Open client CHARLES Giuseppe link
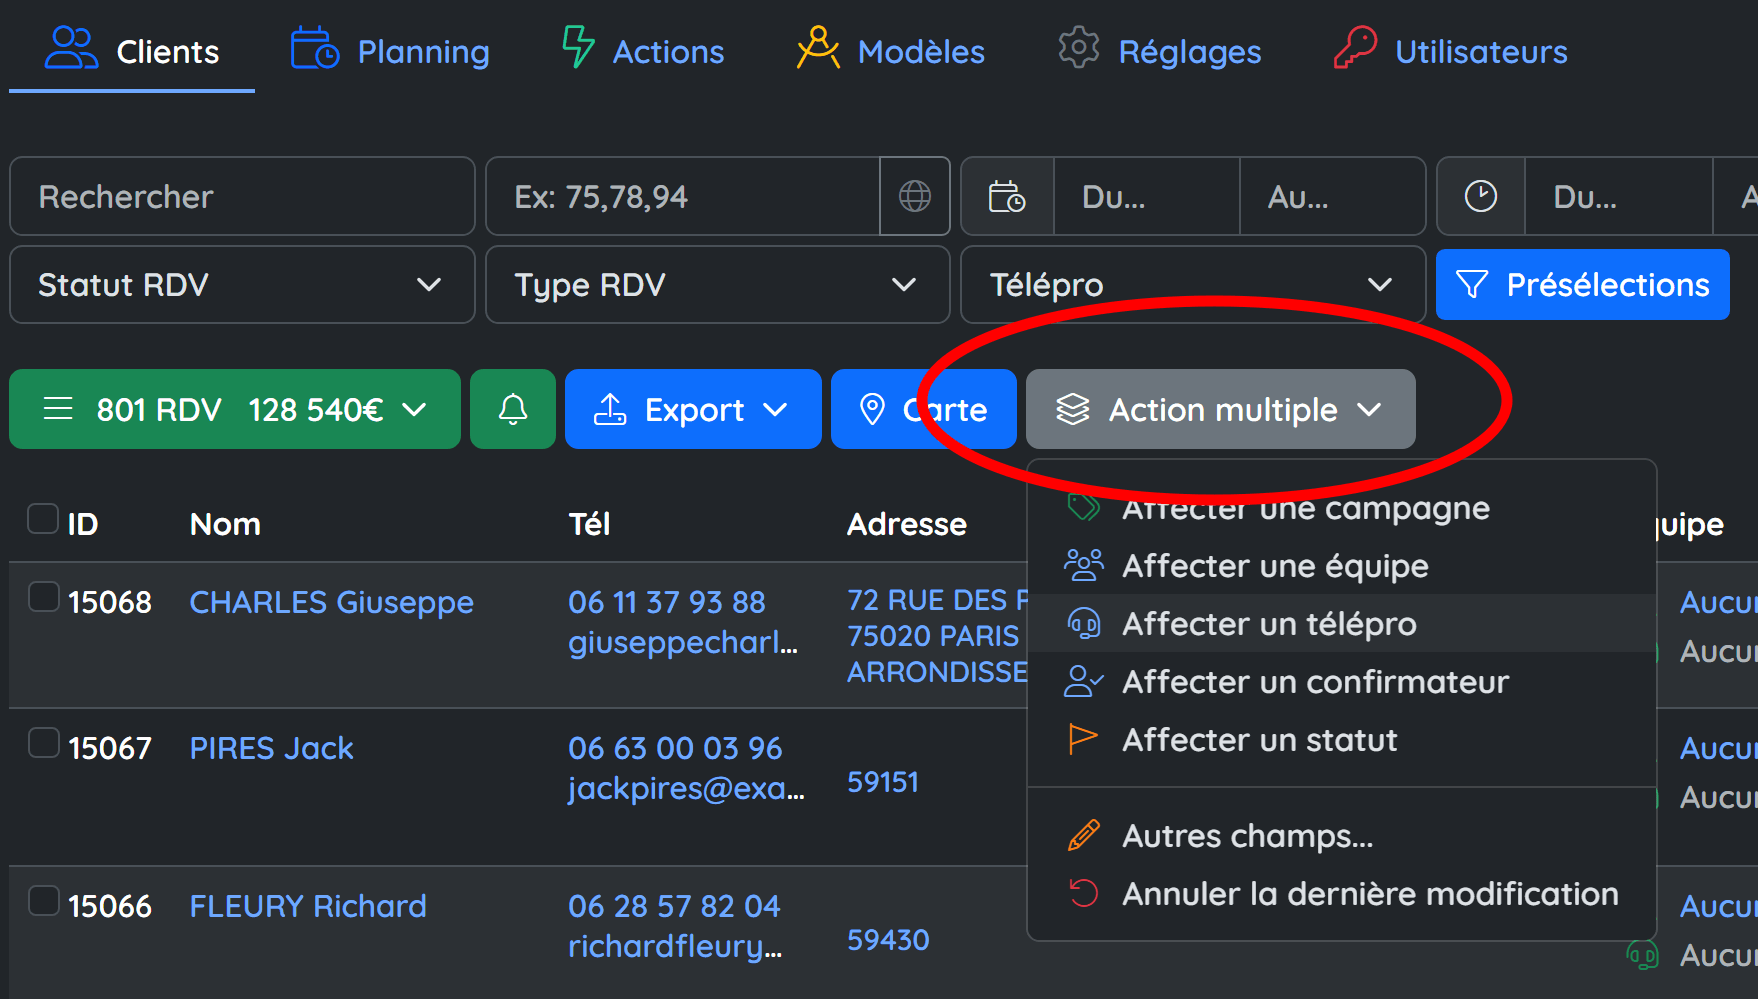The height and width of the screenshot is (999, 1758). tap(331, 603)
